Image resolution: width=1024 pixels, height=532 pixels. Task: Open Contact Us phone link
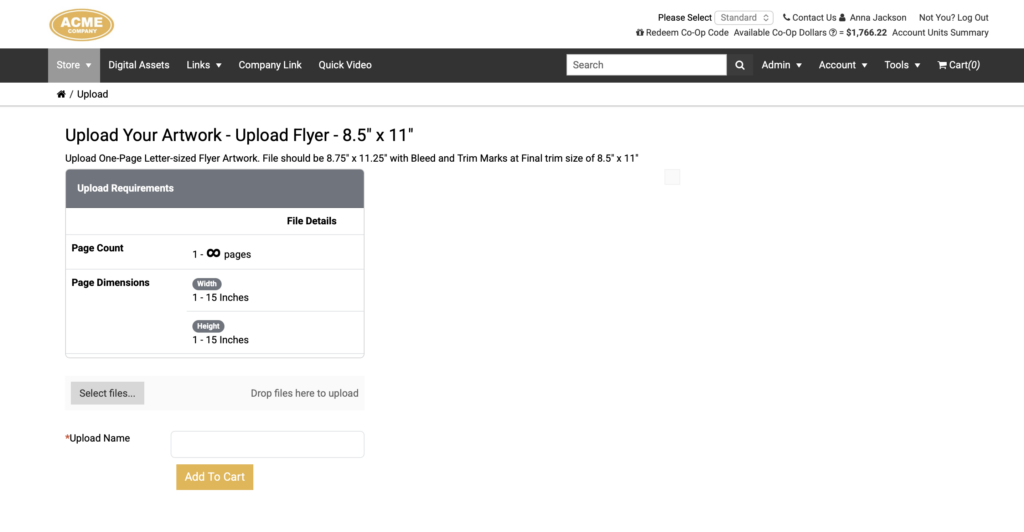(809, 18)
